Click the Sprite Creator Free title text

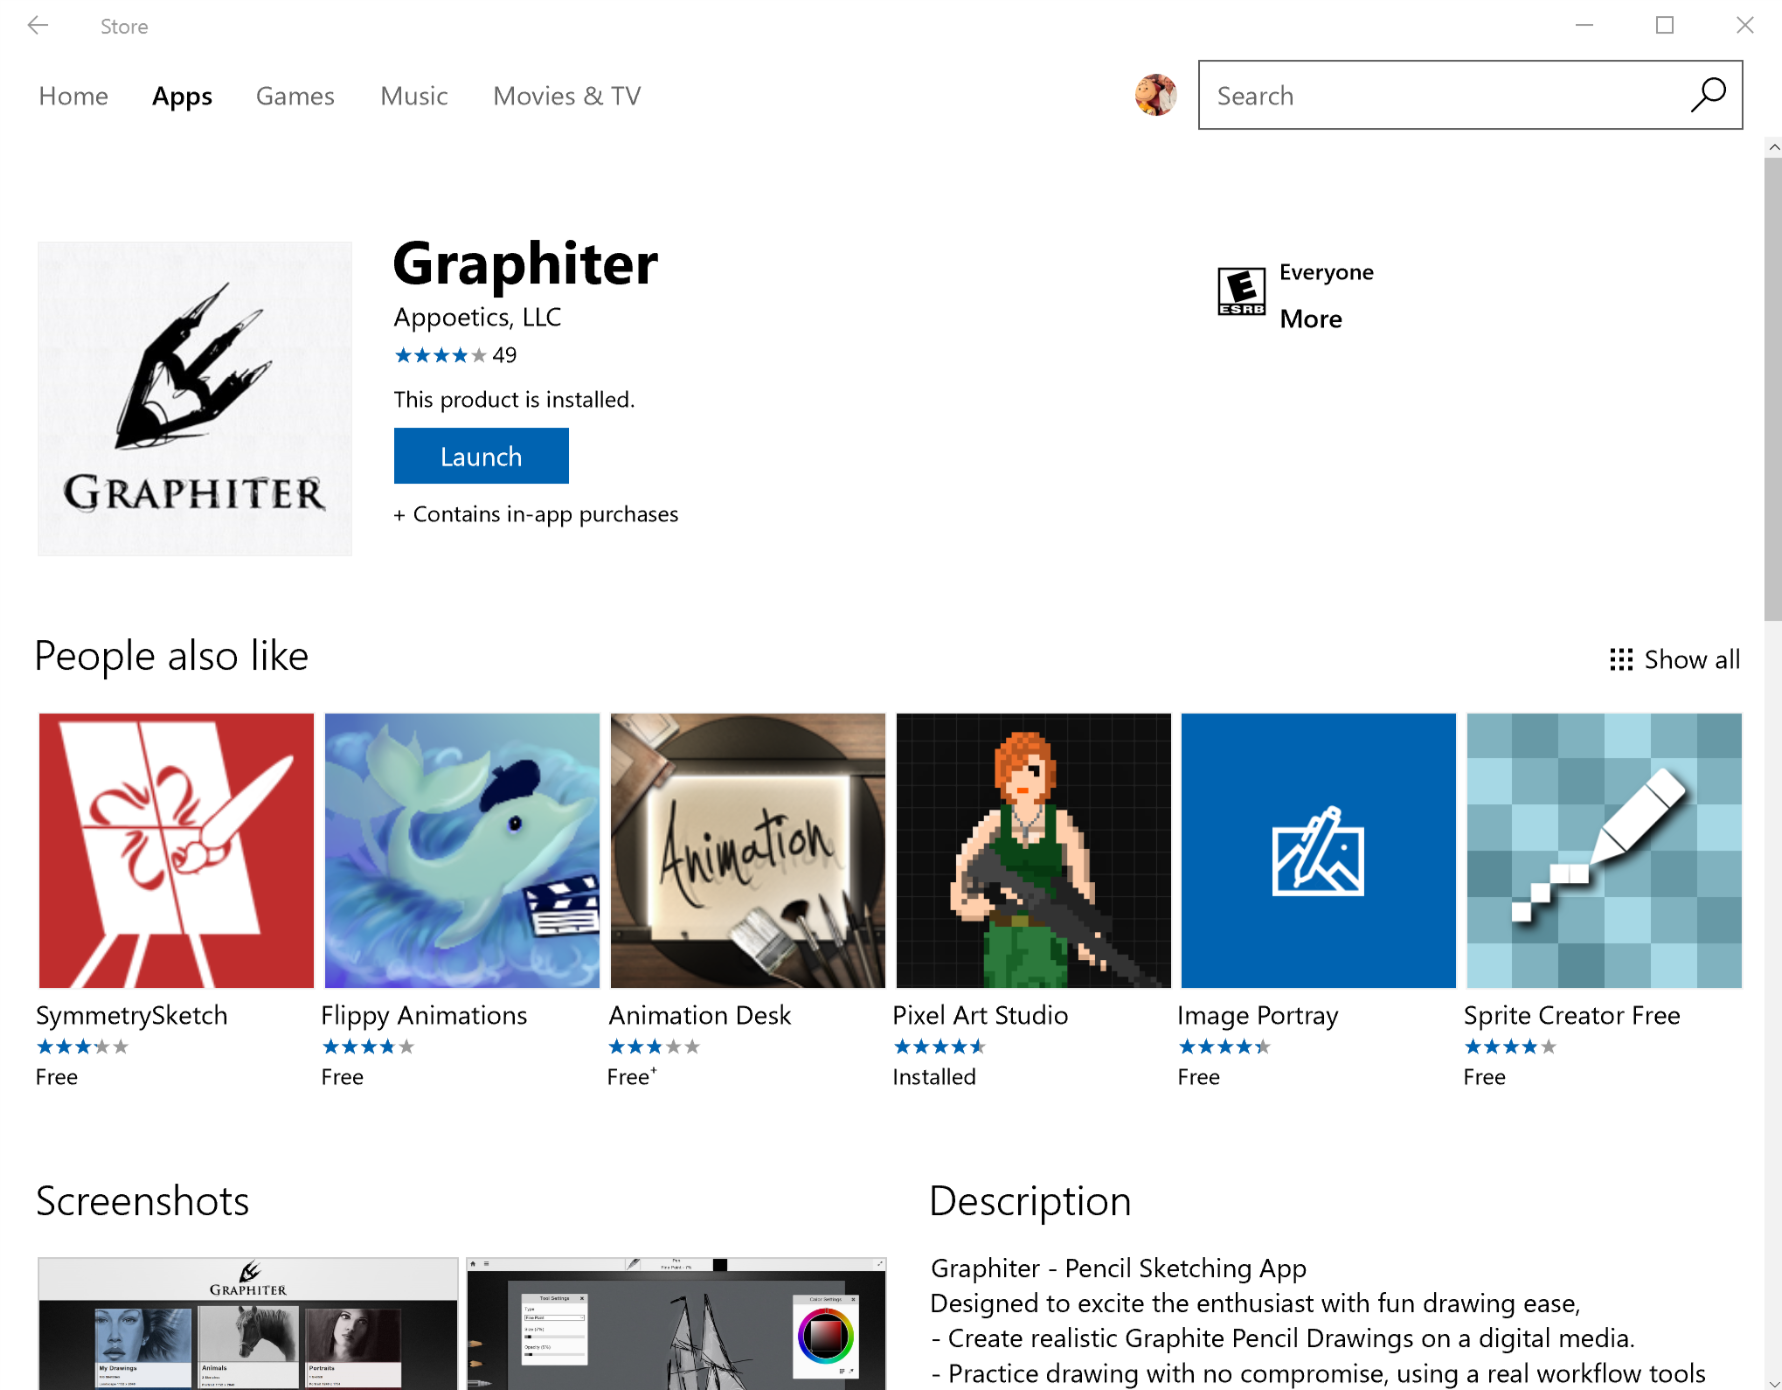(1572, 1015)
